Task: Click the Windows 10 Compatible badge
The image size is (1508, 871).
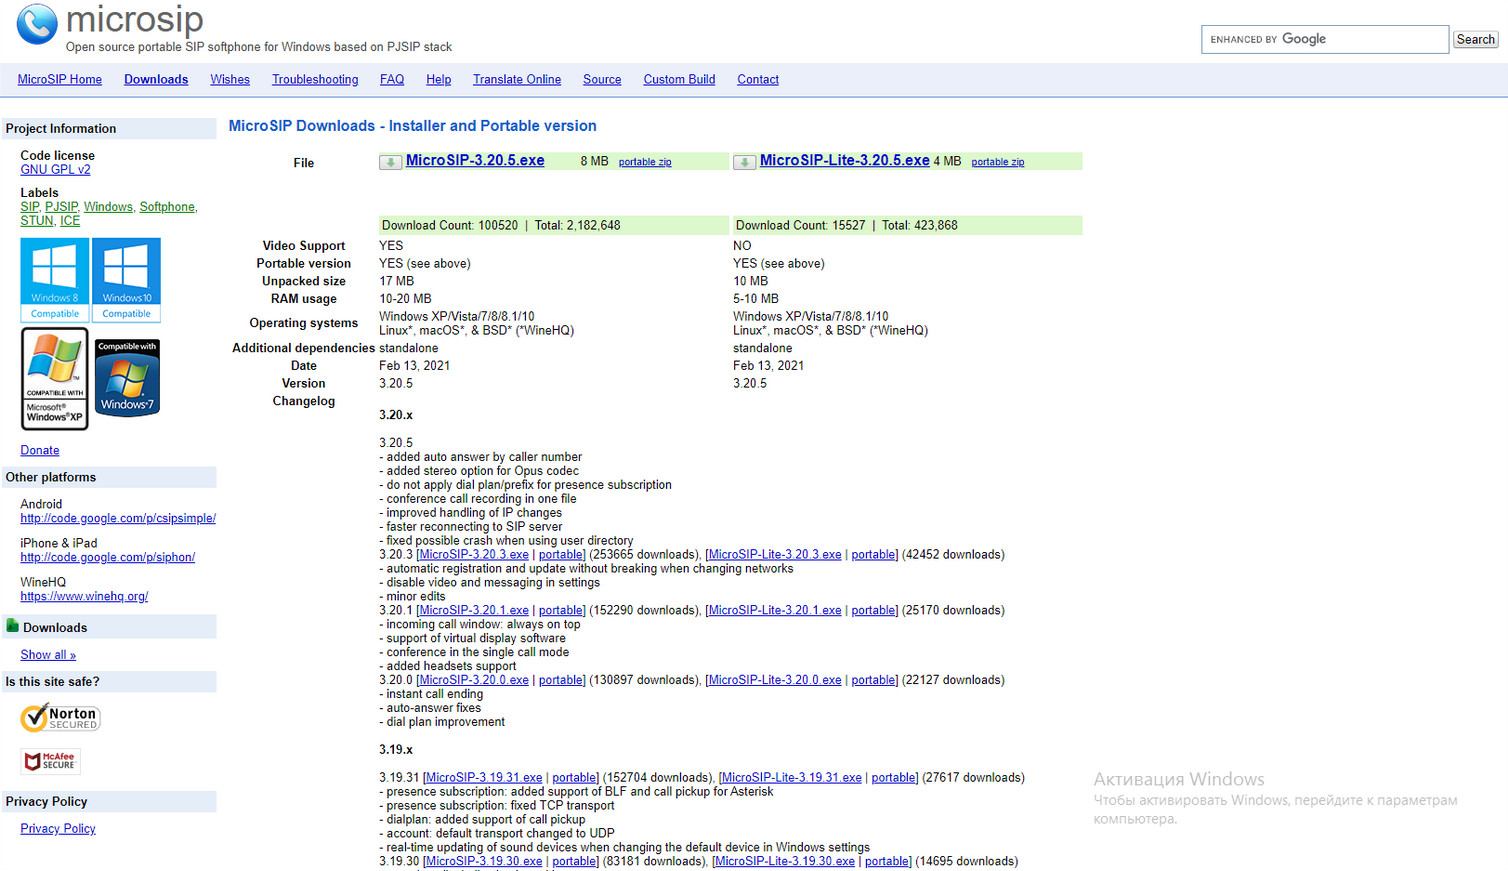Action: tap(126, 280)
